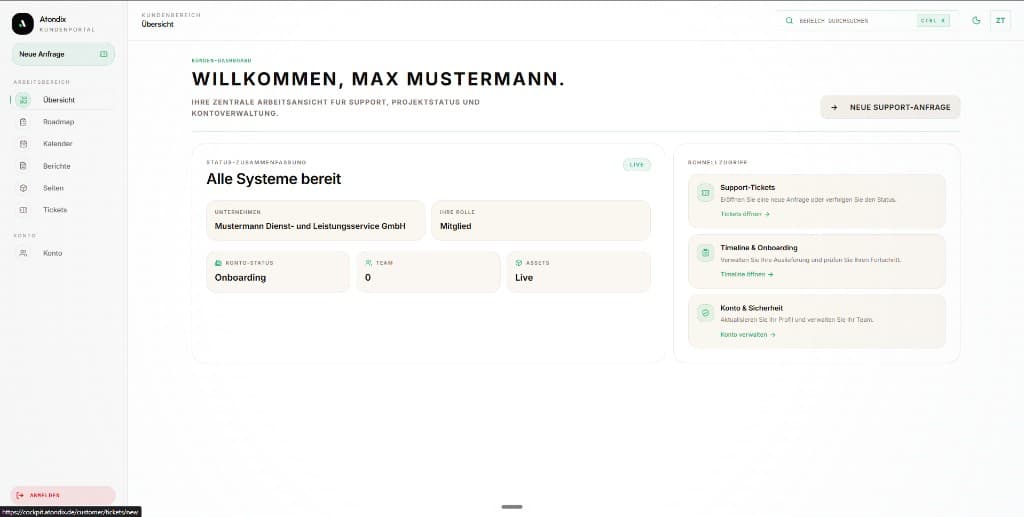The height and width of the screenshot is (517, 1024).
Task: Click the Atondix logo icon
Action: [x=22, y=24]
